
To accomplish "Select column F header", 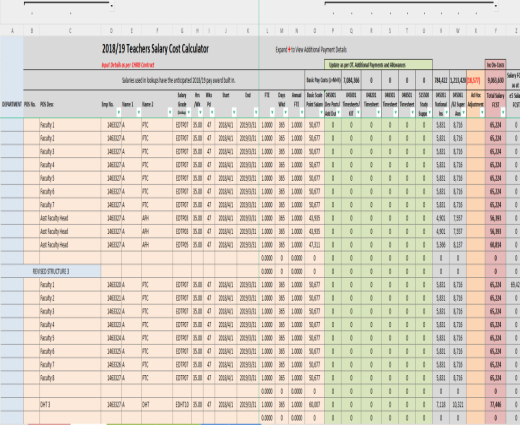I will 157,31.
